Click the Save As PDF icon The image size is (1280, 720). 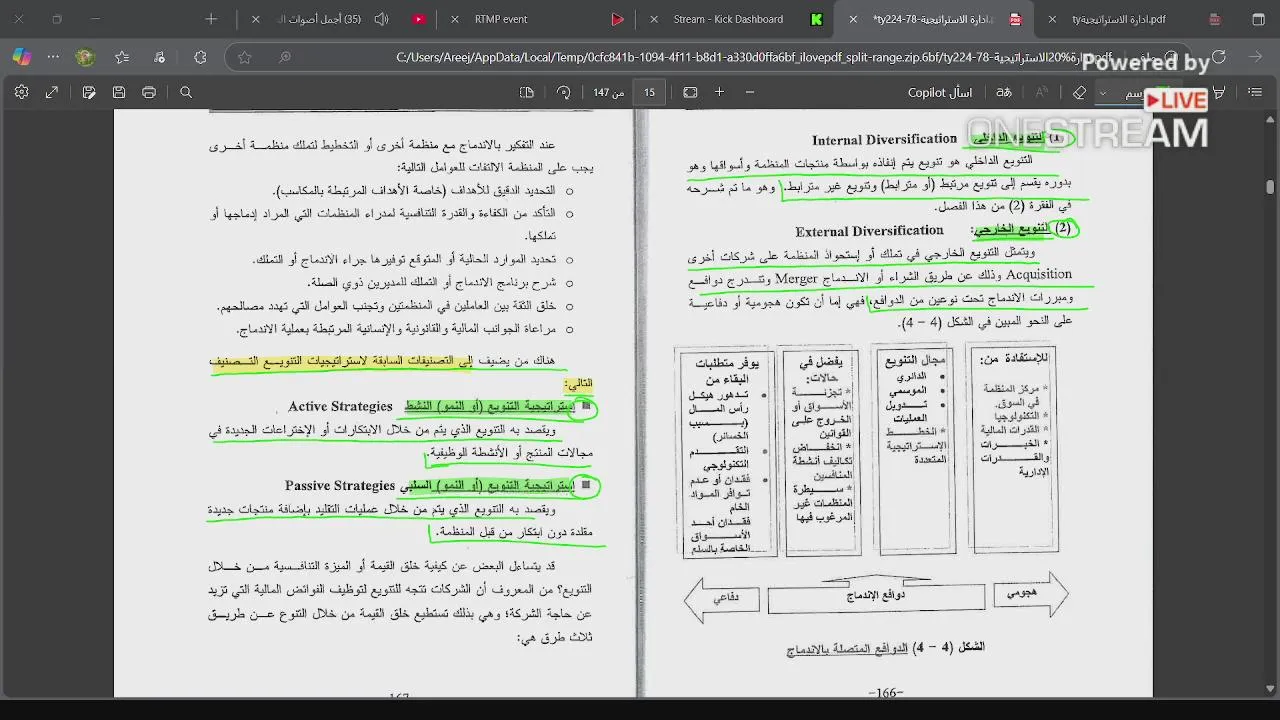[x=89, y=92]
